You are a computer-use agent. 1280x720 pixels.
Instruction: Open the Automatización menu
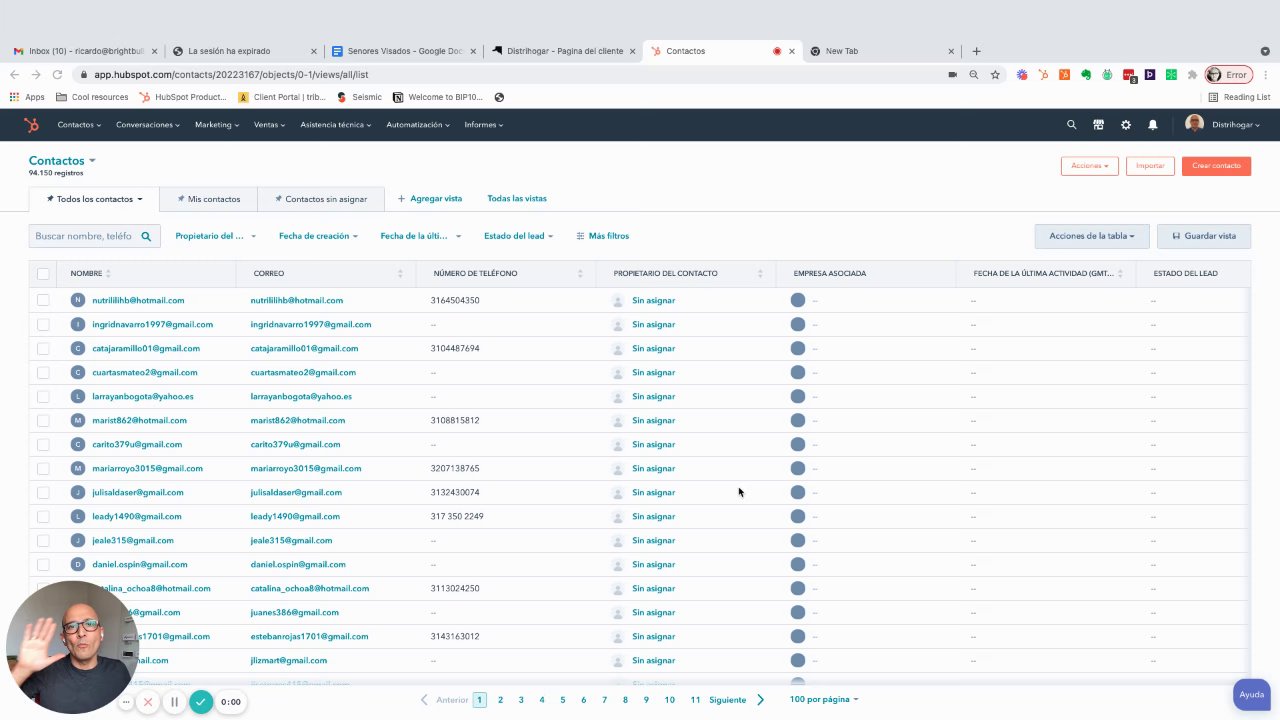click(x=418, y=125)
